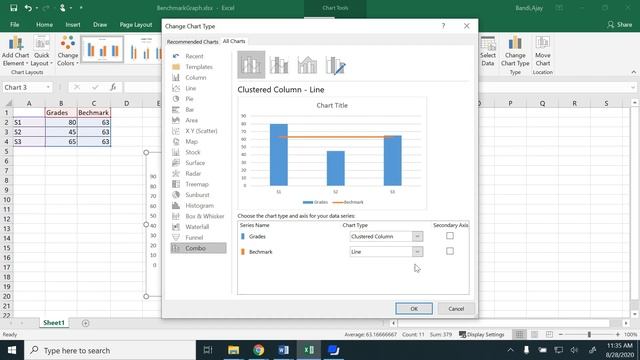This screenshot has width=640, height=360.
Task: Open the Page Layout ribbon tab
Action: point(136,24)
